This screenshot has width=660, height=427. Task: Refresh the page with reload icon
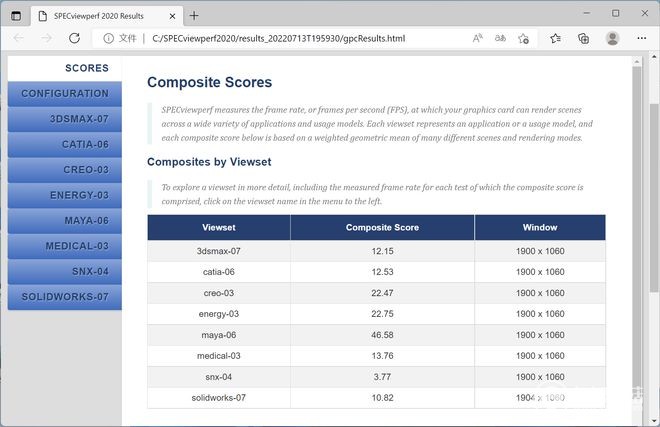[75, 38]
